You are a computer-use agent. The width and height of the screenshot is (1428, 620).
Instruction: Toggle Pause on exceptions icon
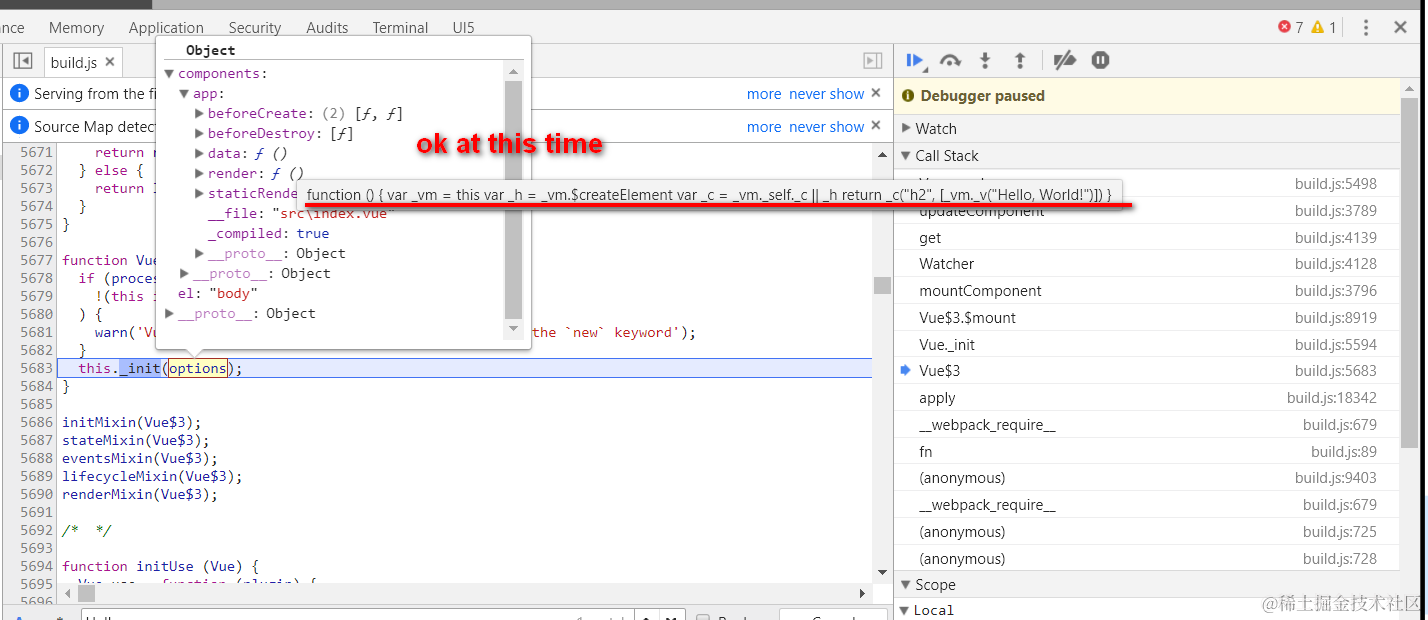point(1100,60)
